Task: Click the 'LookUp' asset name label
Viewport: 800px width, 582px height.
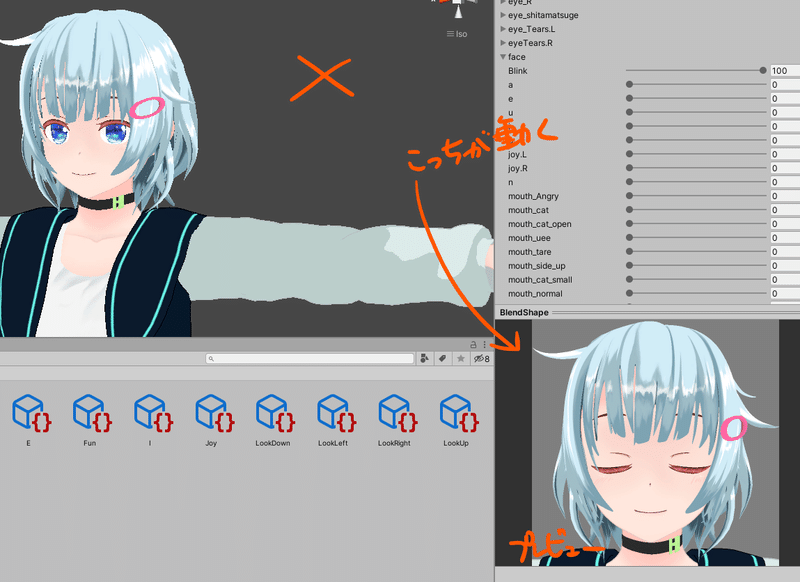Action: (456, 443)
